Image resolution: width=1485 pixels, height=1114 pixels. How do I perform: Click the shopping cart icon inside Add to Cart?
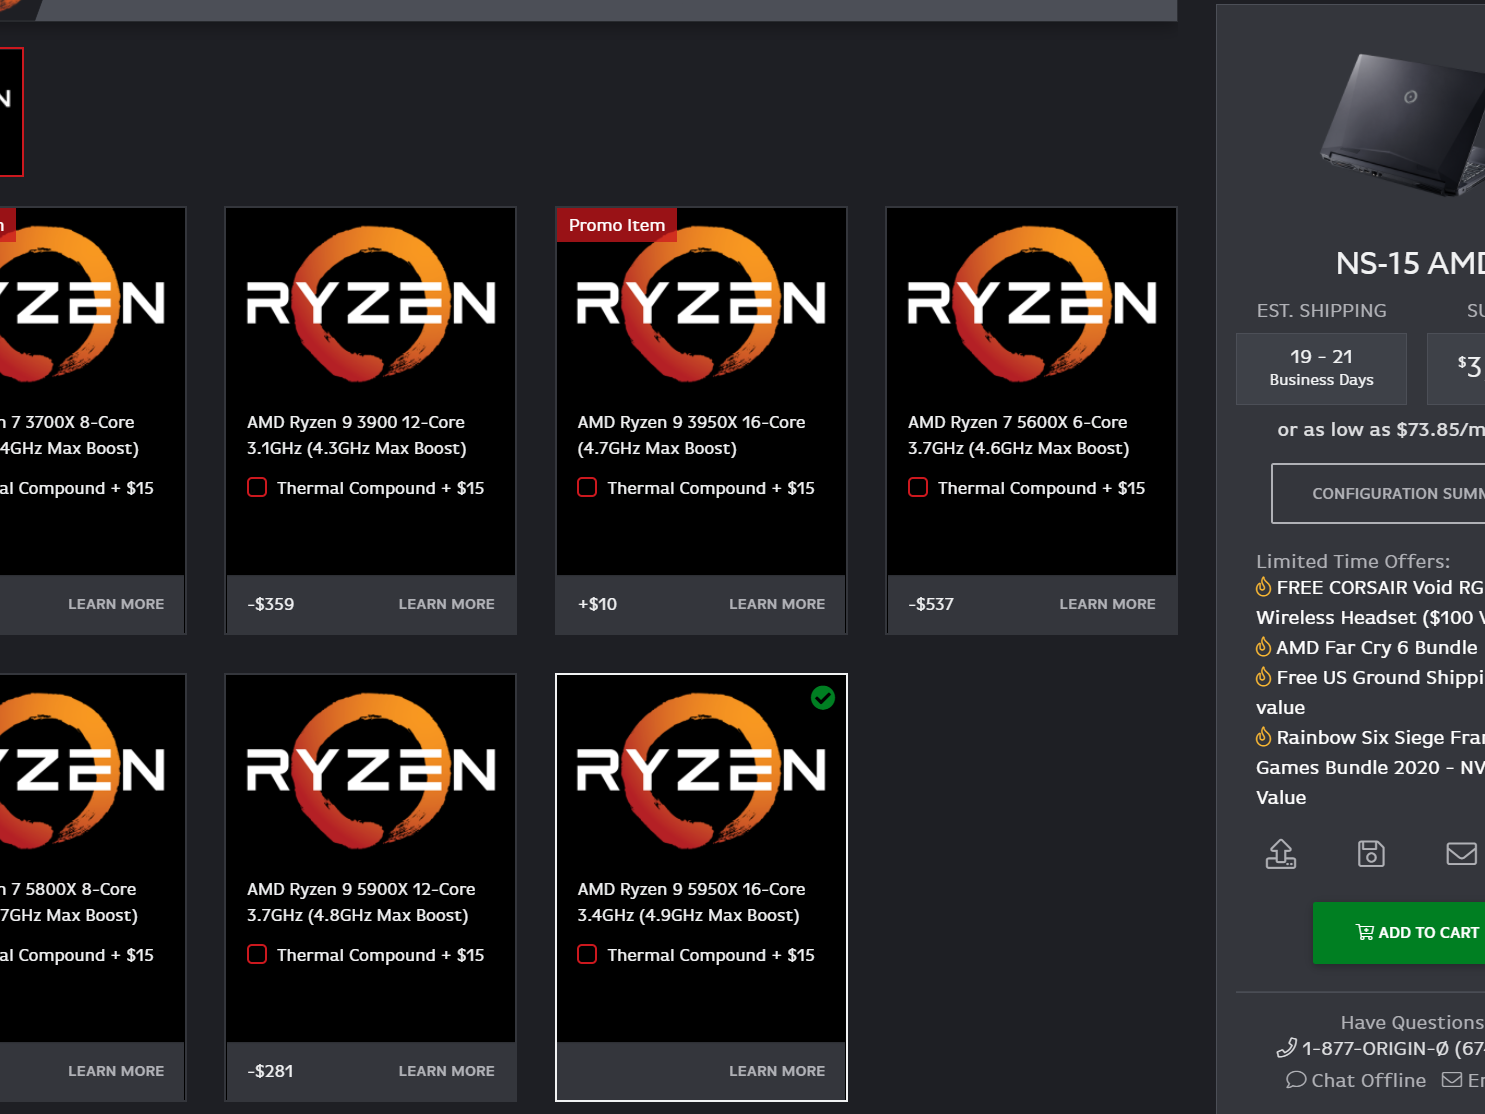tap(1364, 932)
